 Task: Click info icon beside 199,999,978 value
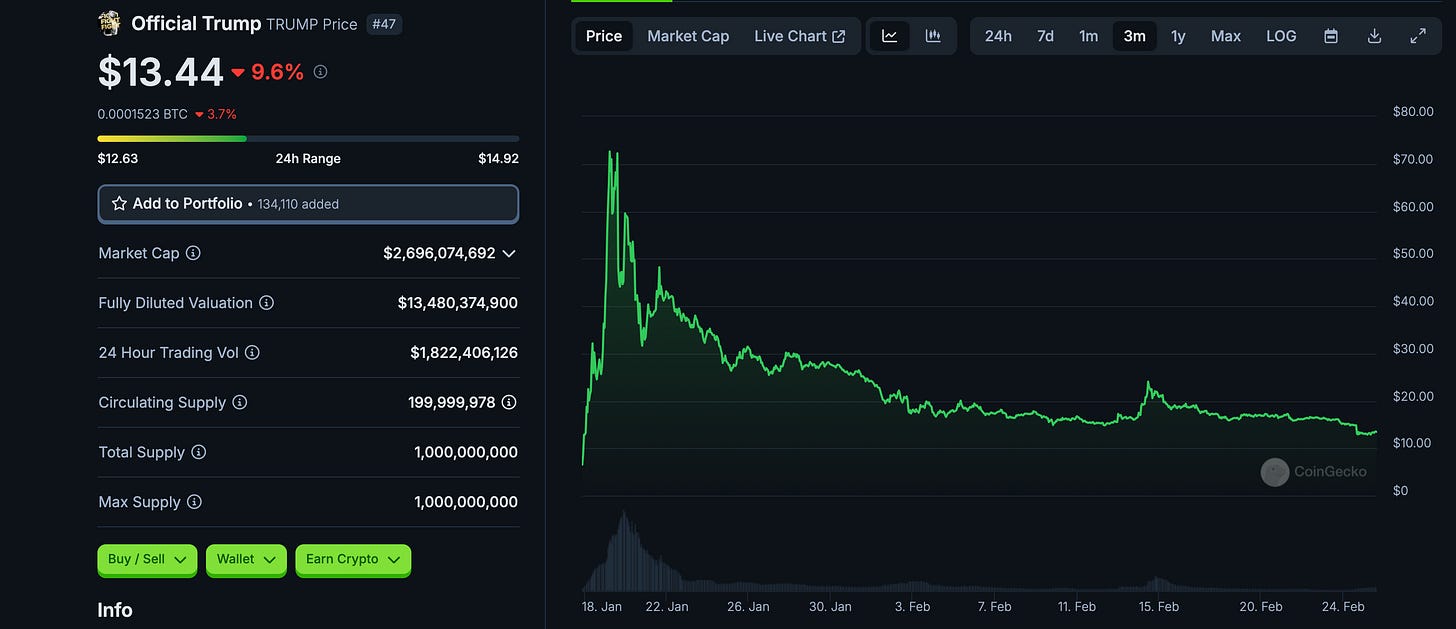click(x=509, y=402)
